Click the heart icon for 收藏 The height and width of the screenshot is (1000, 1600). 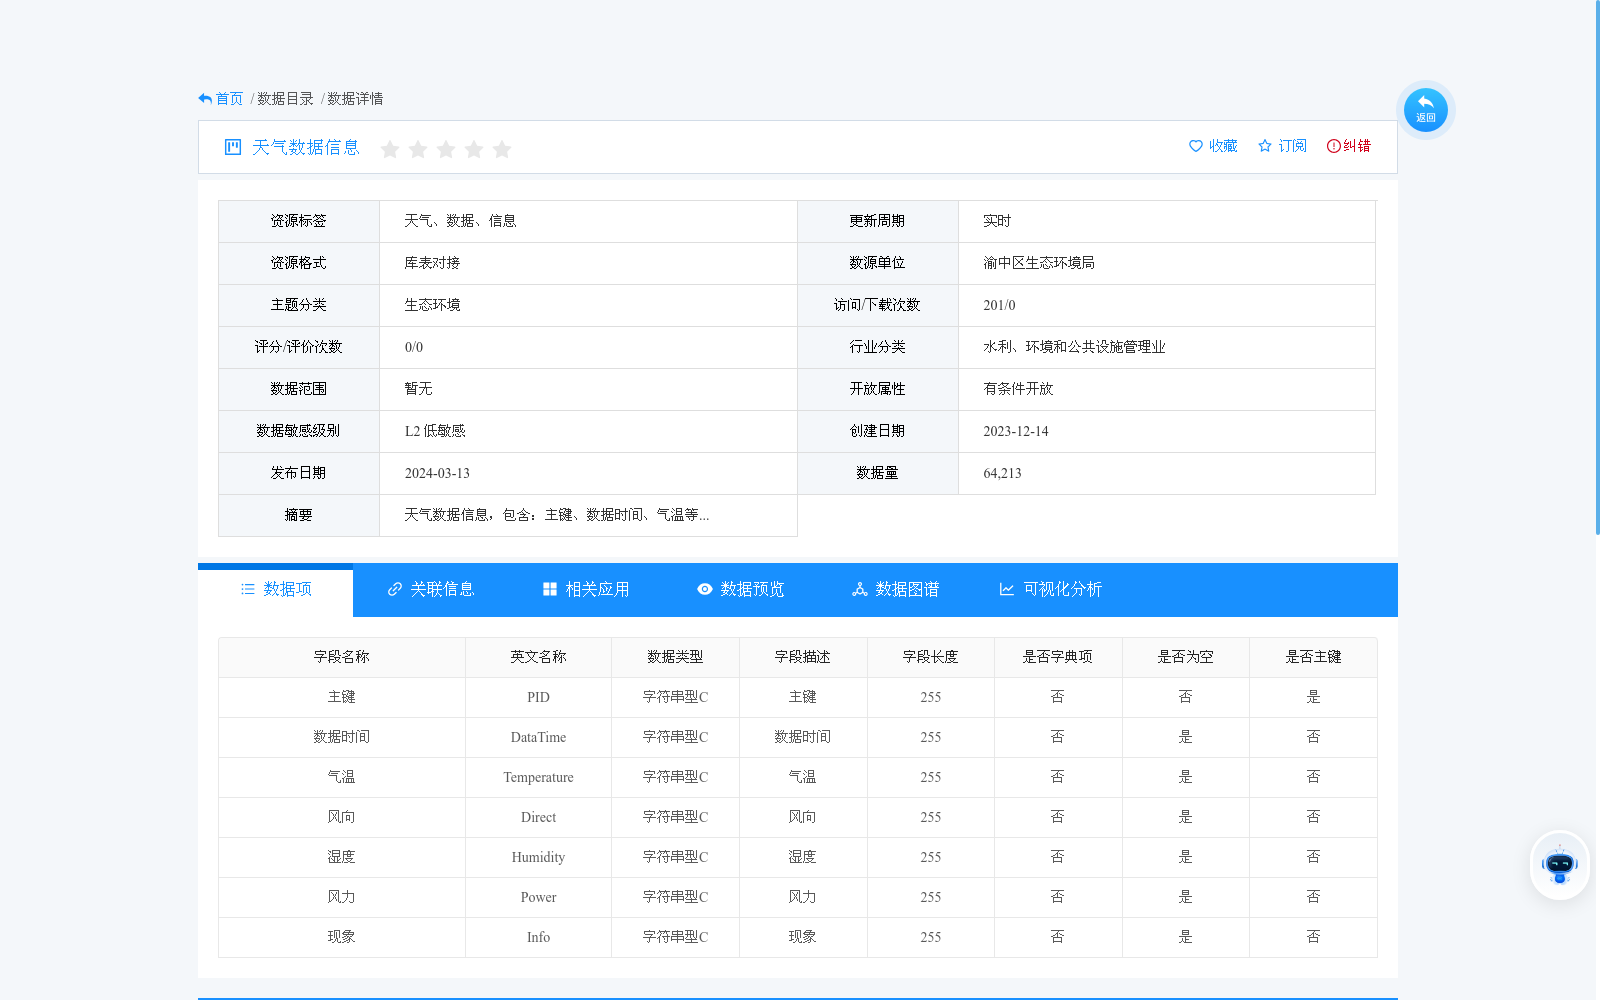pyautogui.click(x=1195, y=146)
